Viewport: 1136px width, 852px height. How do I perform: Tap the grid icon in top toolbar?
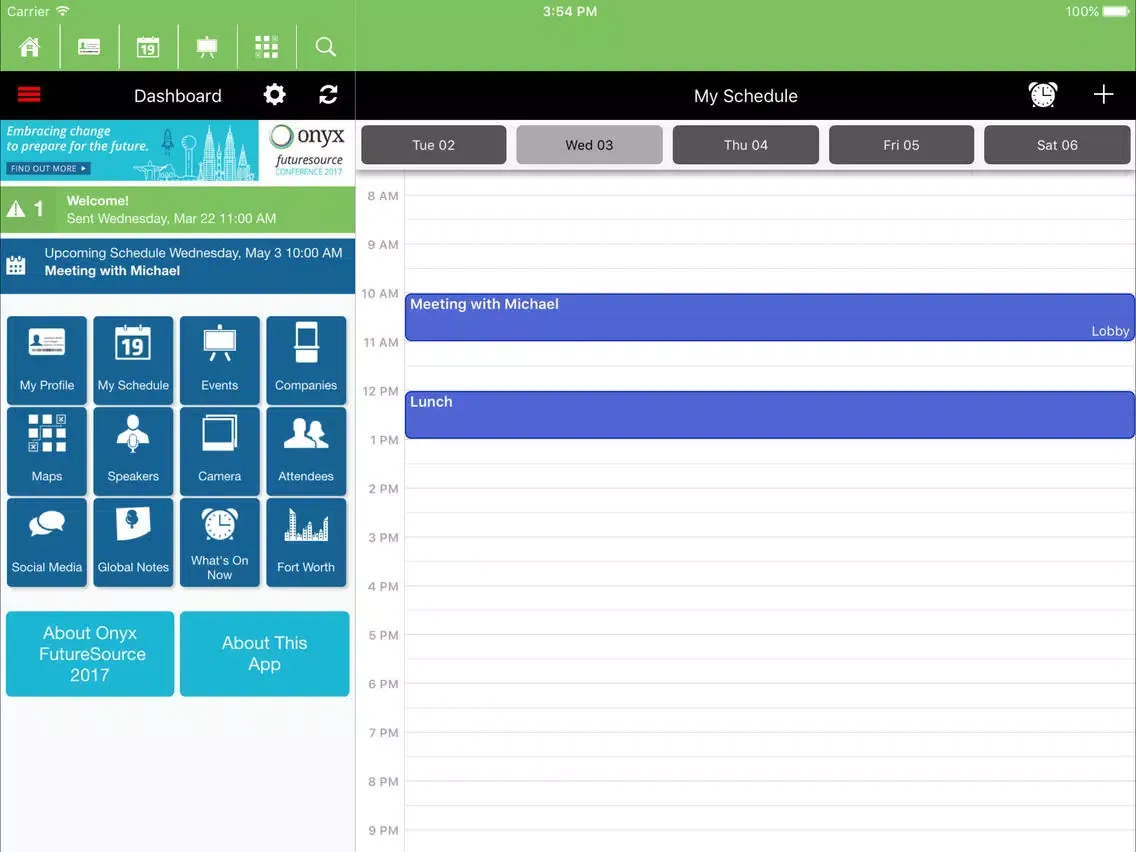click(x=267, y=47)
